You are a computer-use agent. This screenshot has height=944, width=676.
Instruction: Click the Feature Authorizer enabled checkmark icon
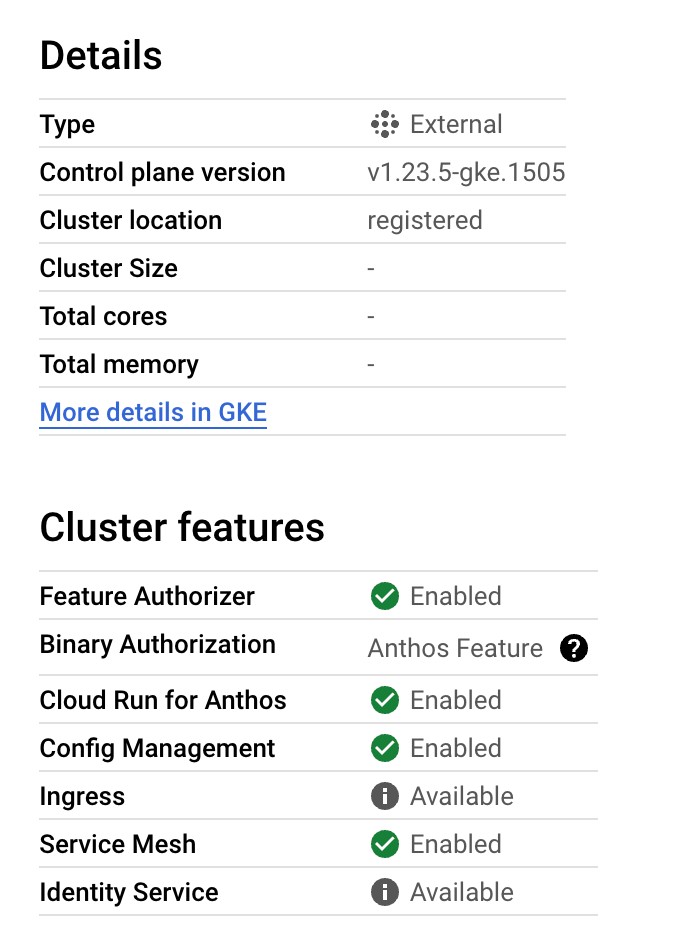(x=384, y=596)
